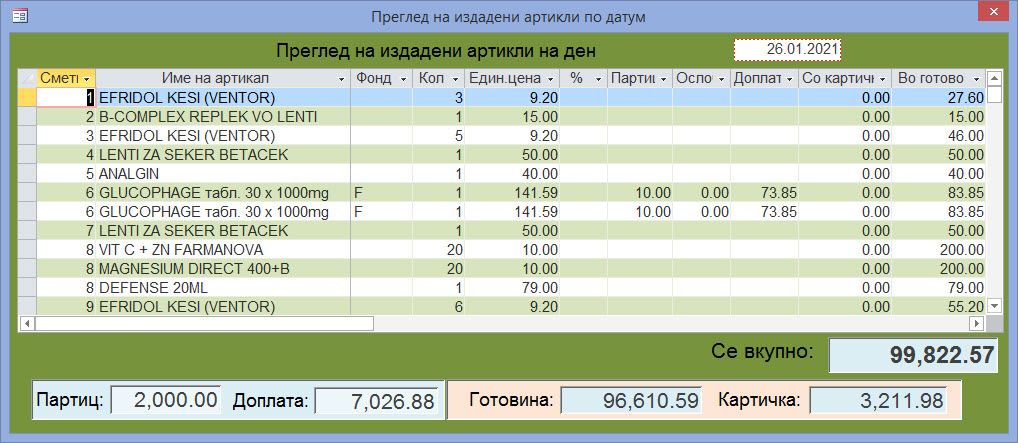Open the Кол column filter dropdown
The image size is (1018, 443).
click(x=455, y=79)
